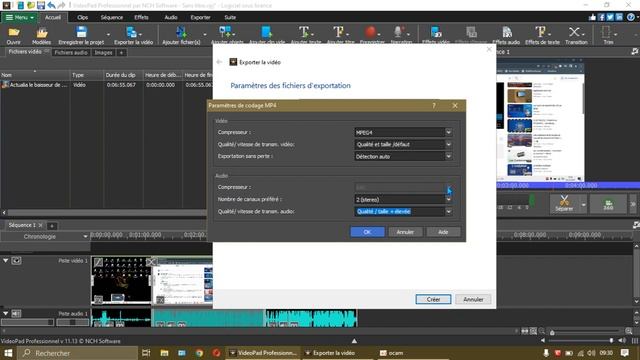Click Créer in export window
The image size is (640, 360).
point(433,299)
